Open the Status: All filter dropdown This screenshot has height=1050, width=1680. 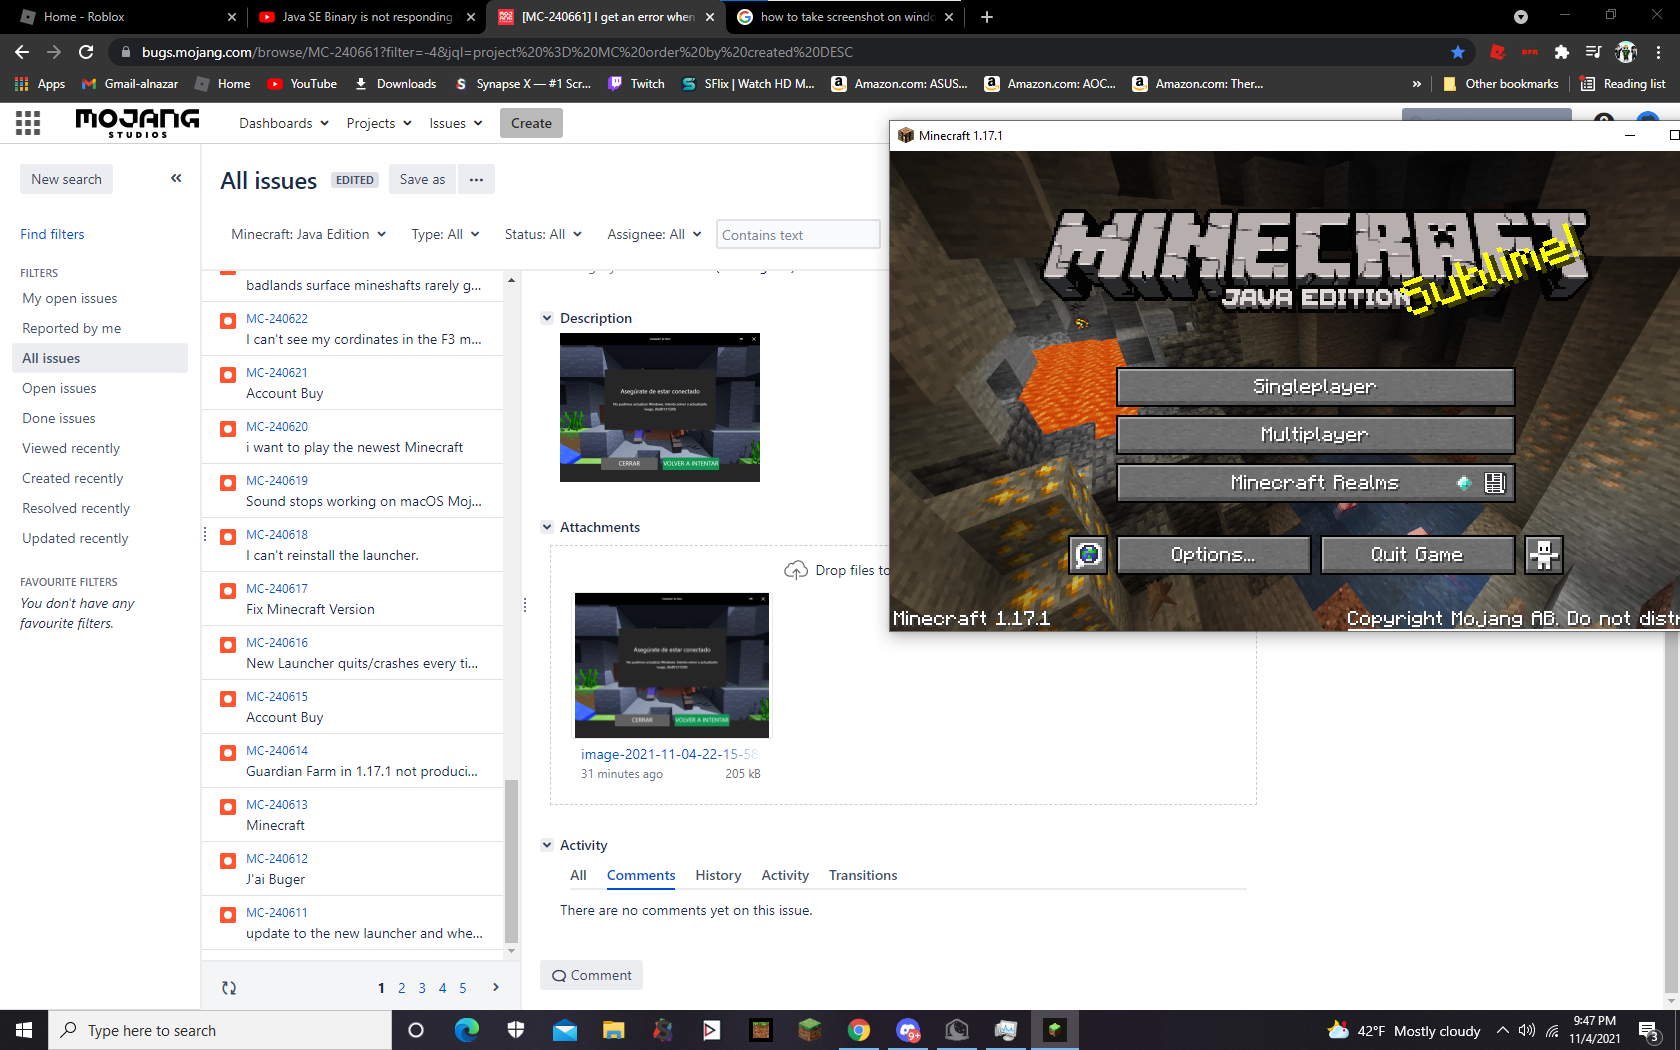tap(543, 234)
